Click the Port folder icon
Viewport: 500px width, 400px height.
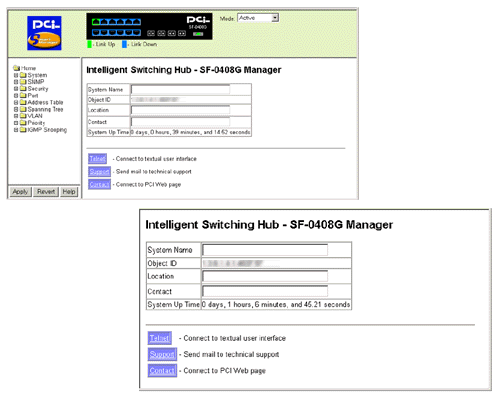point(23,95)
